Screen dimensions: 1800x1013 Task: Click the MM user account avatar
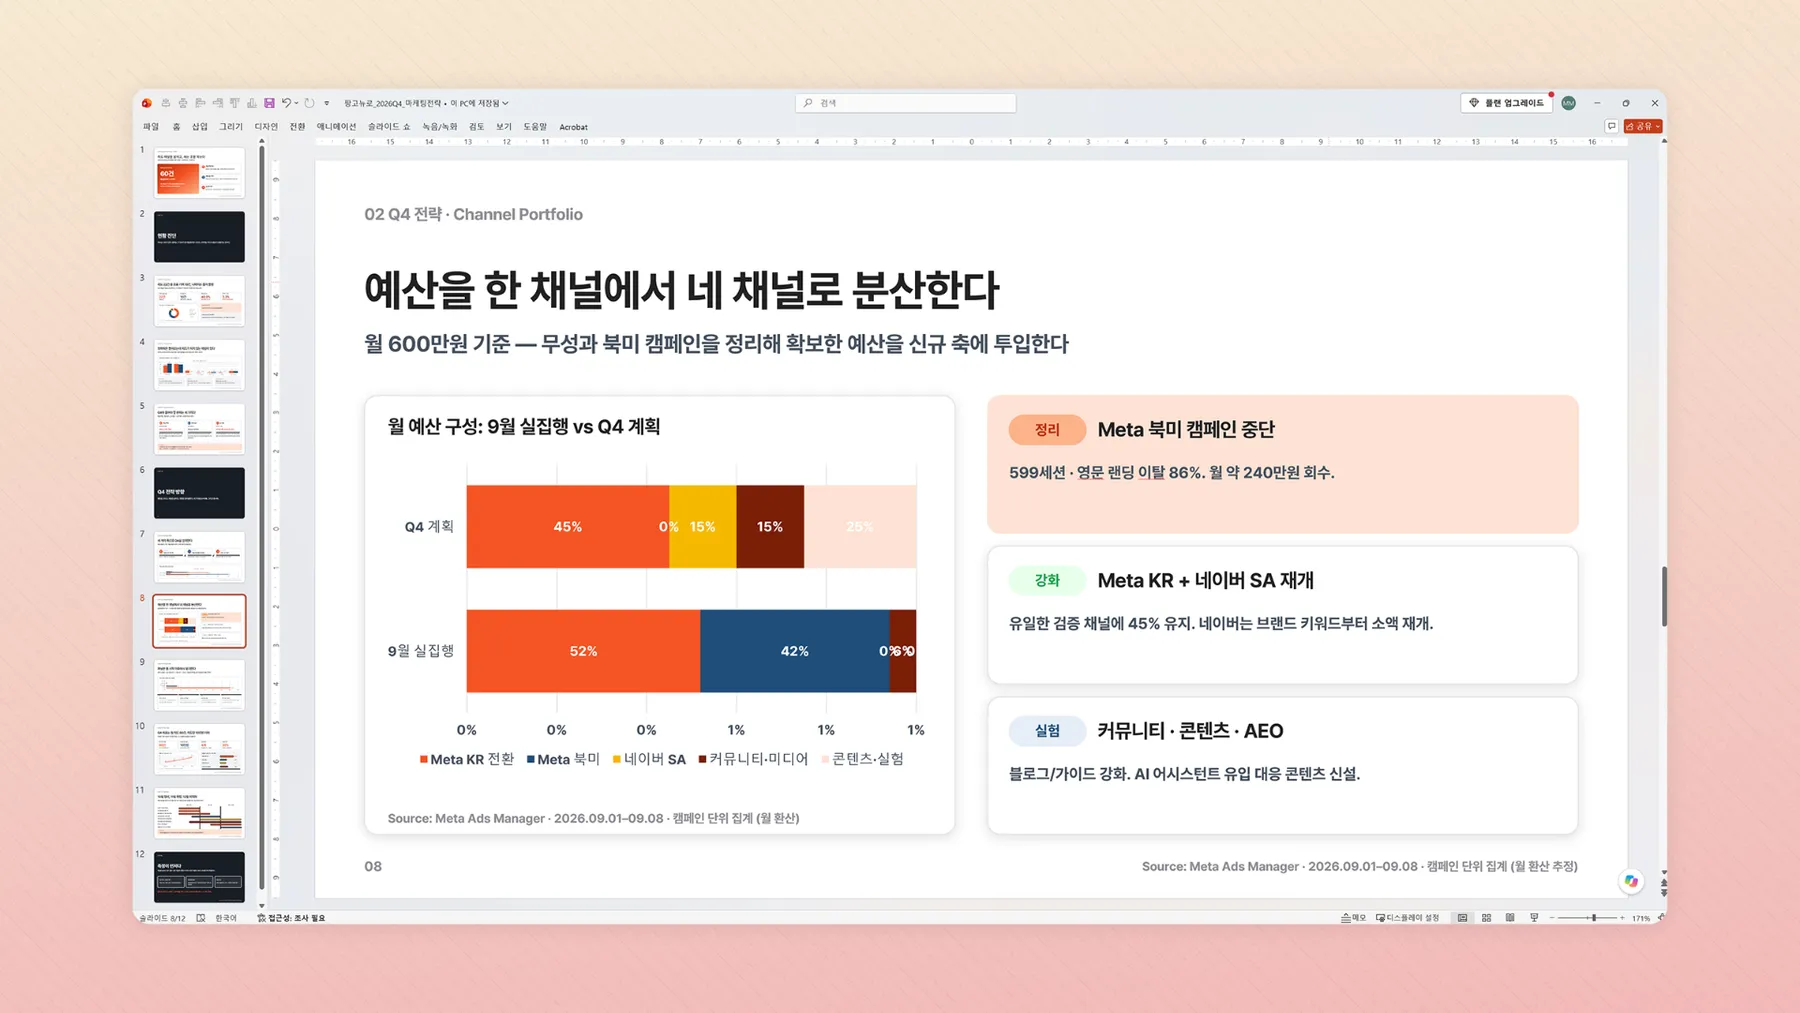pyautogui.click(x=1568, y=103)
